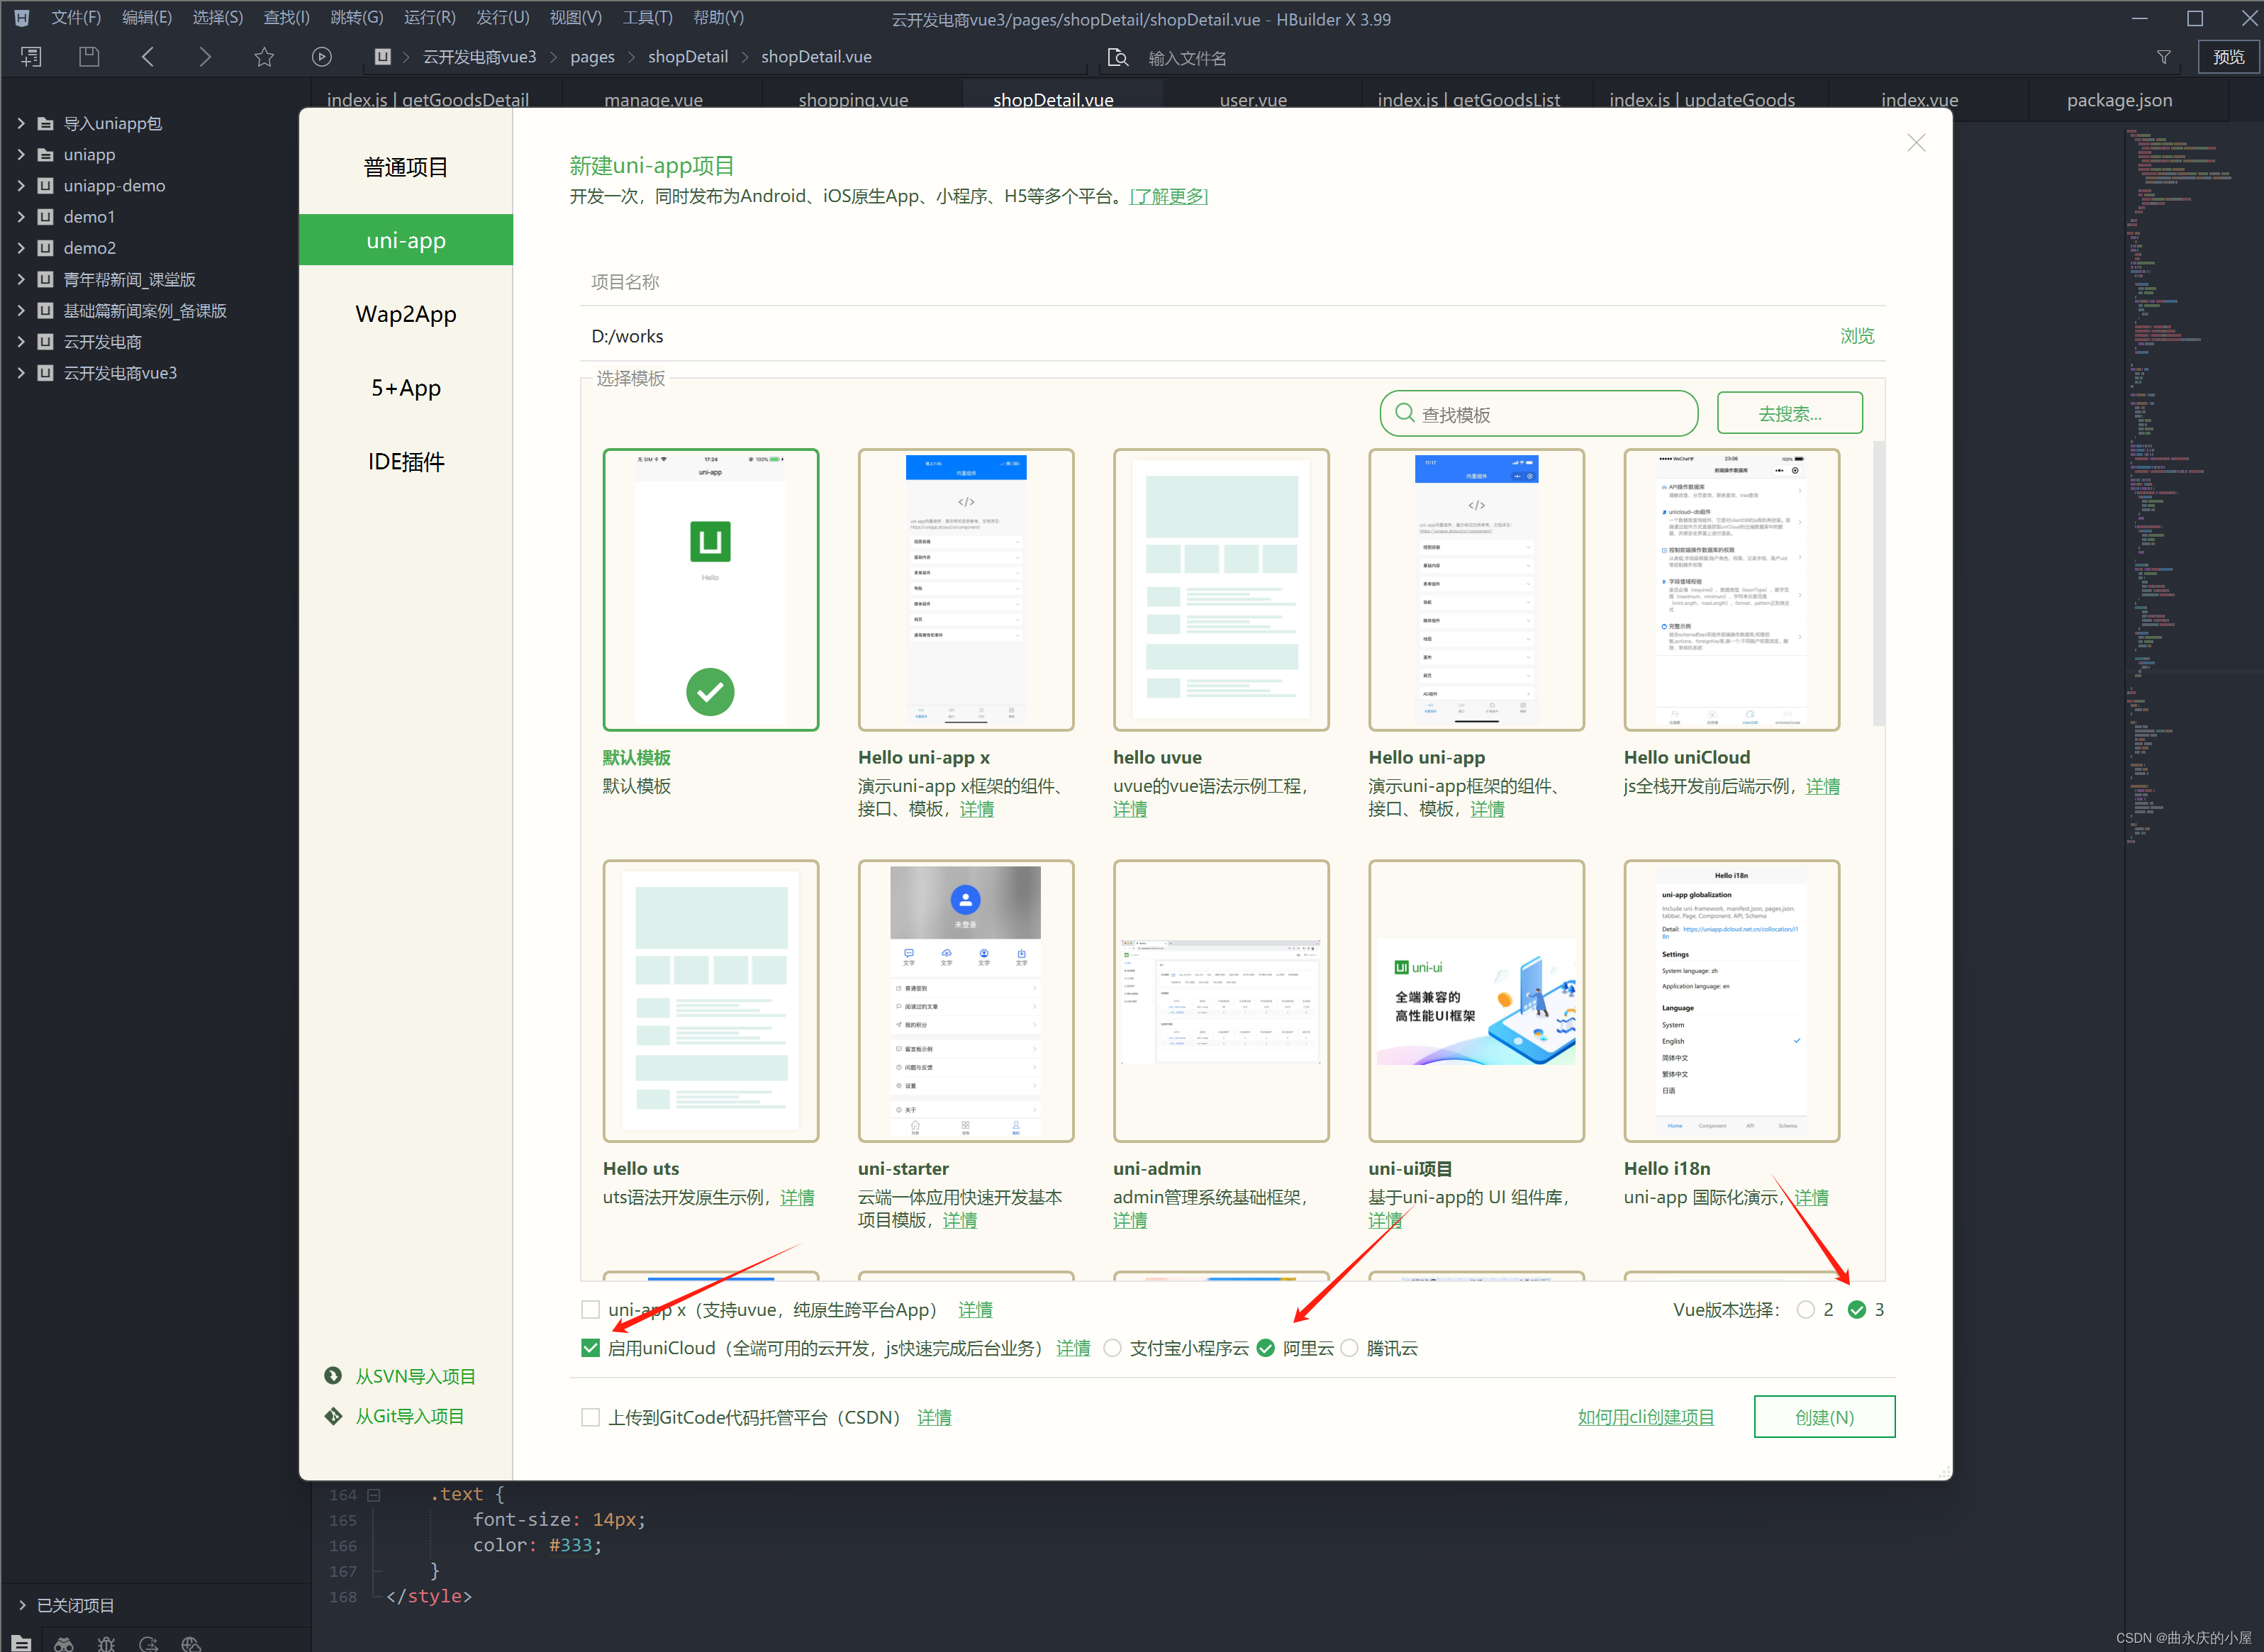This screenshot has height=1652, width=2264.
Task: Click the 查找模板 search field
Action: [1539, 413]
